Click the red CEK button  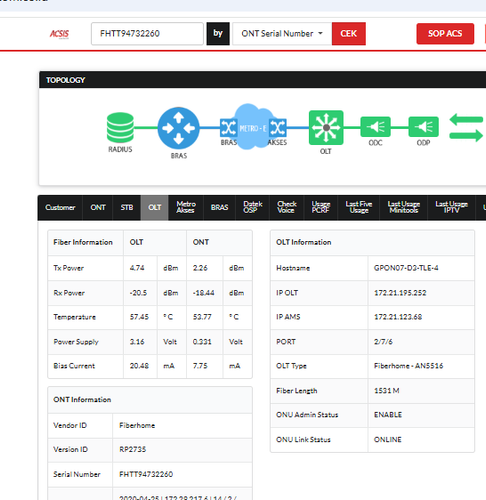pos(349,34)
